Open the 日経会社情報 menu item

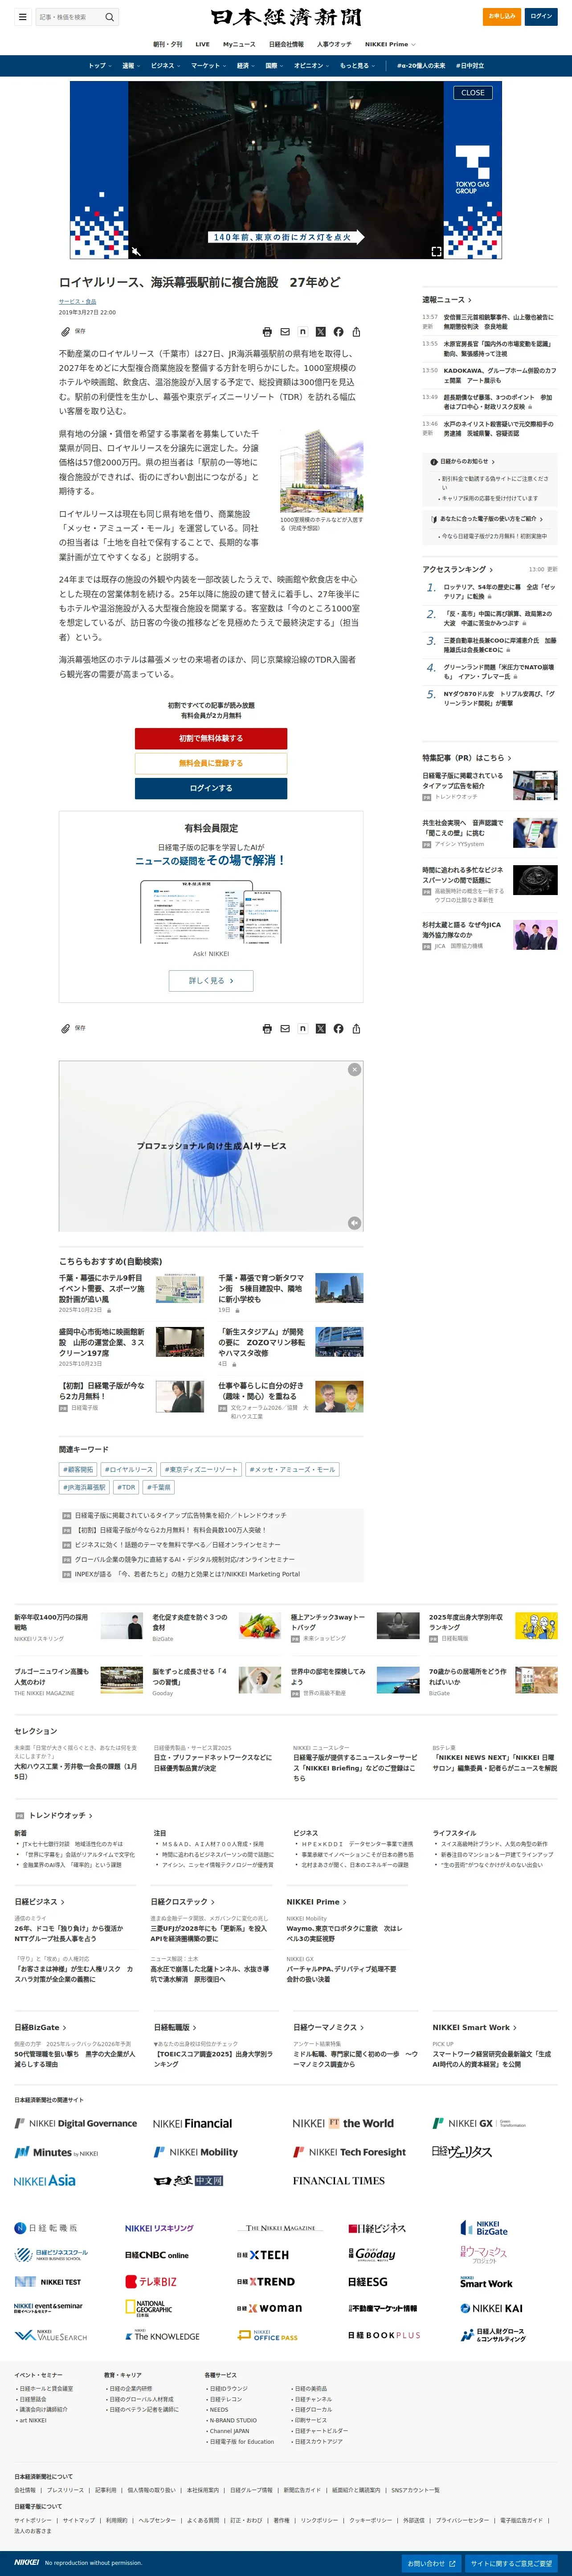(x=286, y=44)
